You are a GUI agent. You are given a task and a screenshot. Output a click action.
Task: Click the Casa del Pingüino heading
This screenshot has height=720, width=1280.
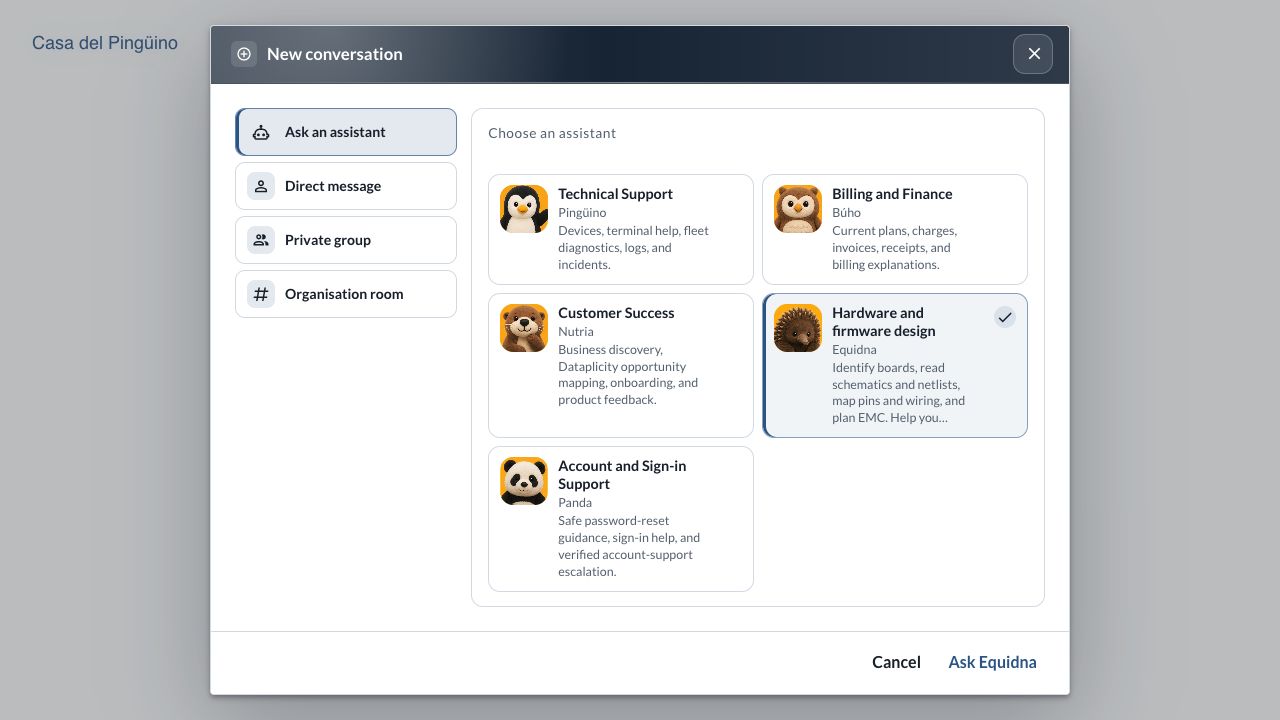coord(105,43)
